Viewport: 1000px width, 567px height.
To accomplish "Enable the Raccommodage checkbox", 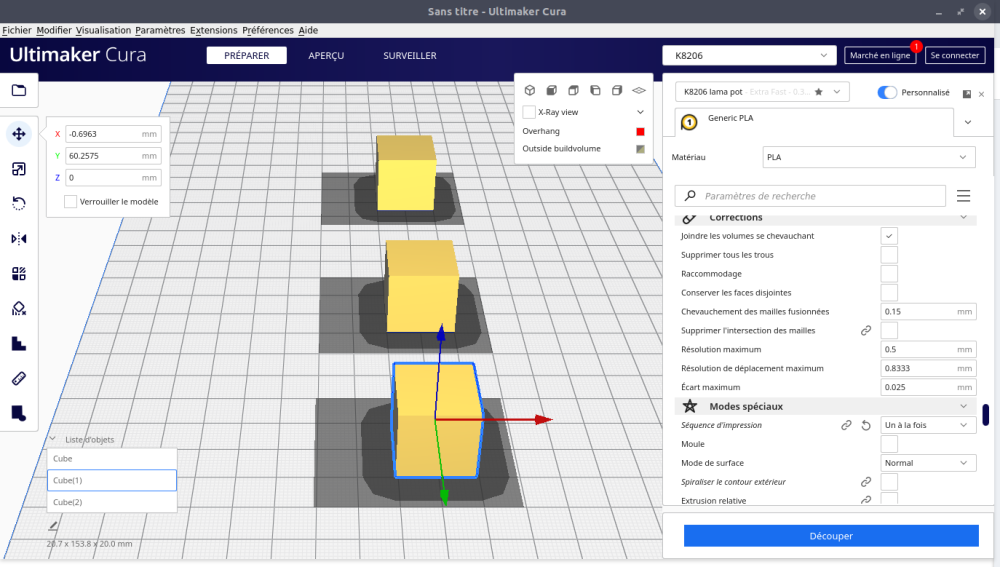I will tap(889, 274).
